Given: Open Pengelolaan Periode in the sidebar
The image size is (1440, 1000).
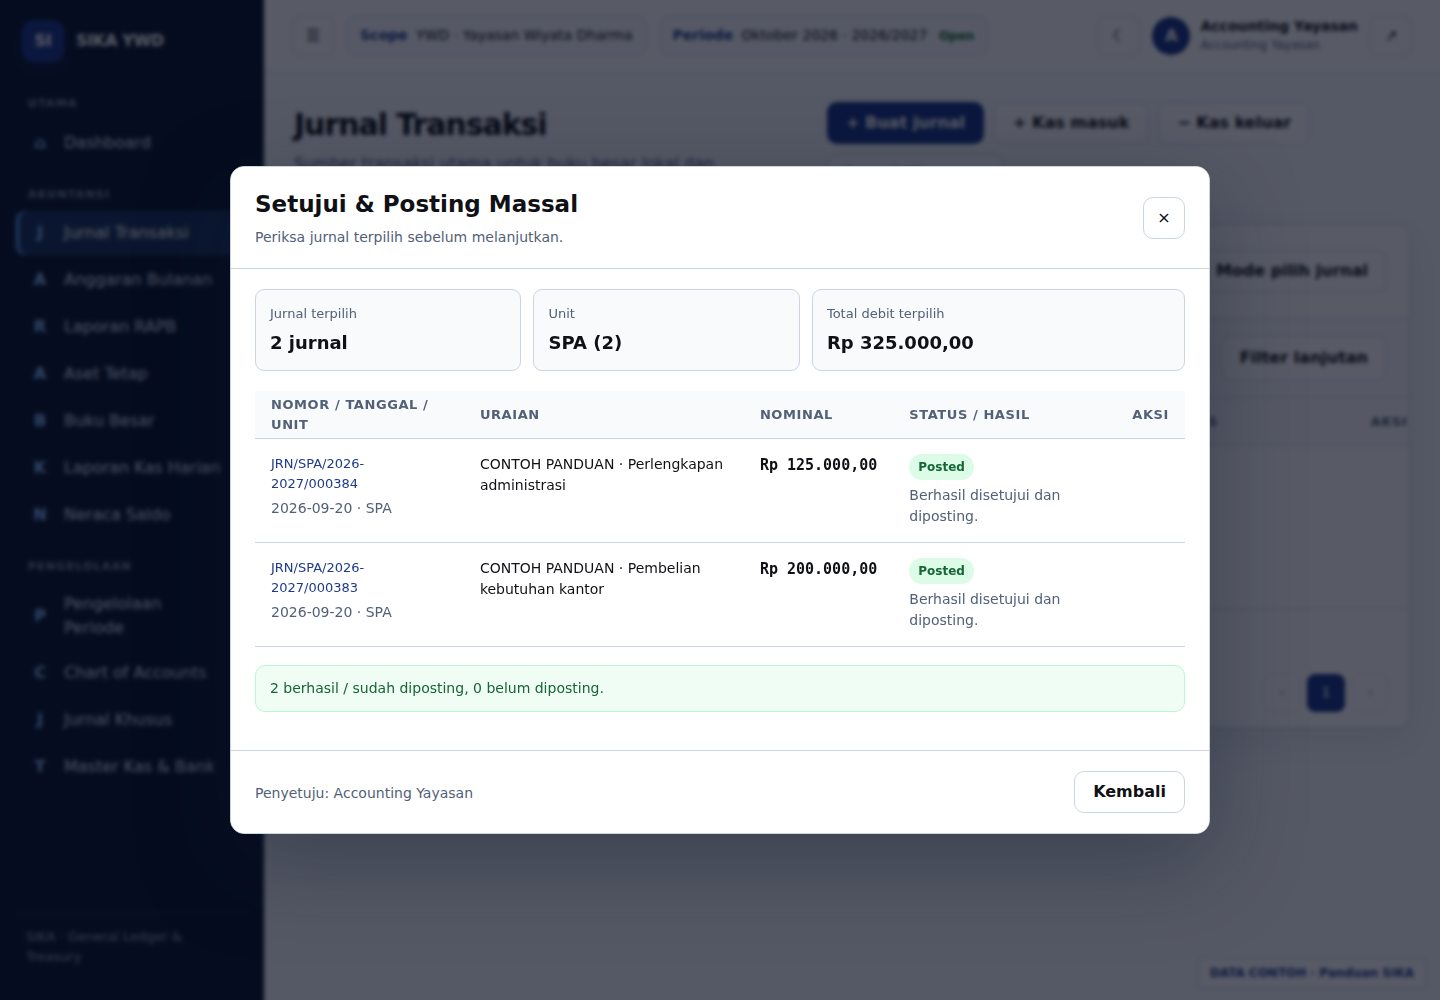Looking at the screenshot, I should click(x=130, y=615).
